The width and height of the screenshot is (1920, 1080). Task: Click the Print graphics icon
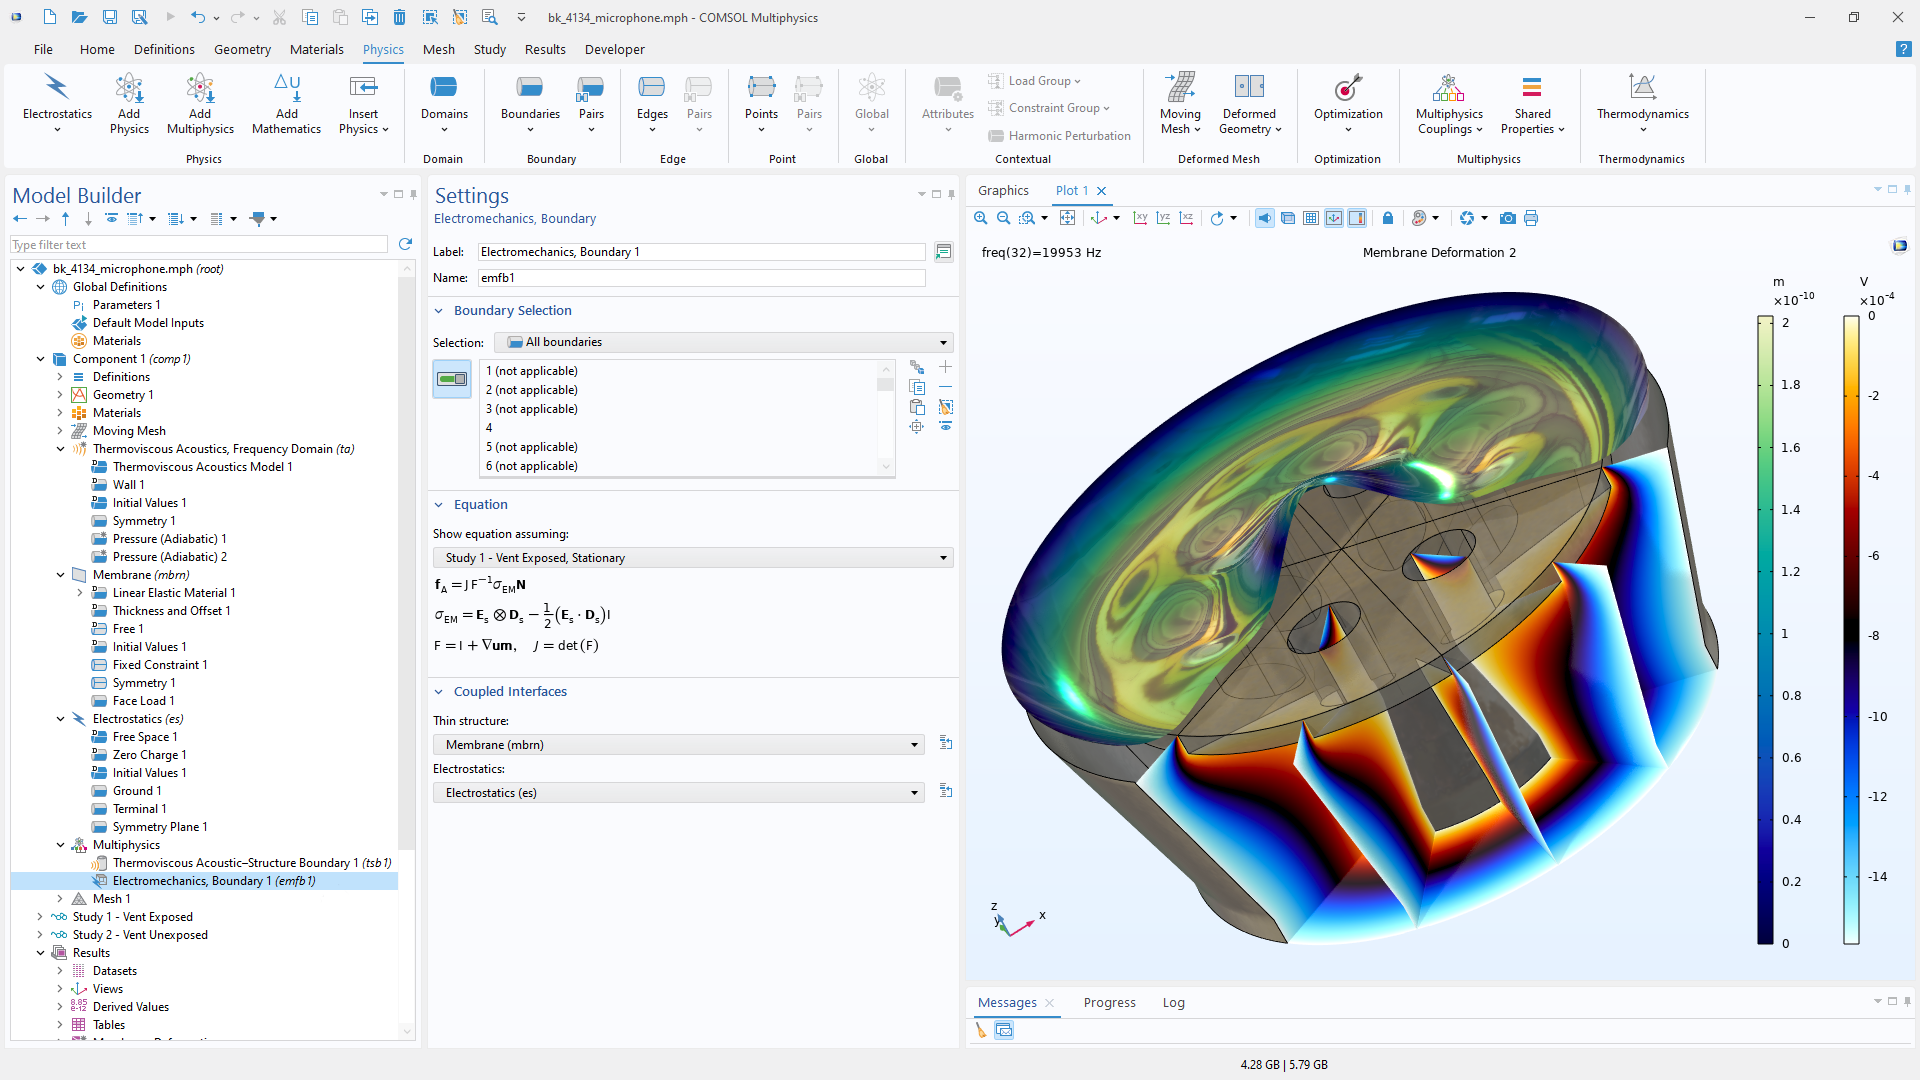tap(1531, 218)
